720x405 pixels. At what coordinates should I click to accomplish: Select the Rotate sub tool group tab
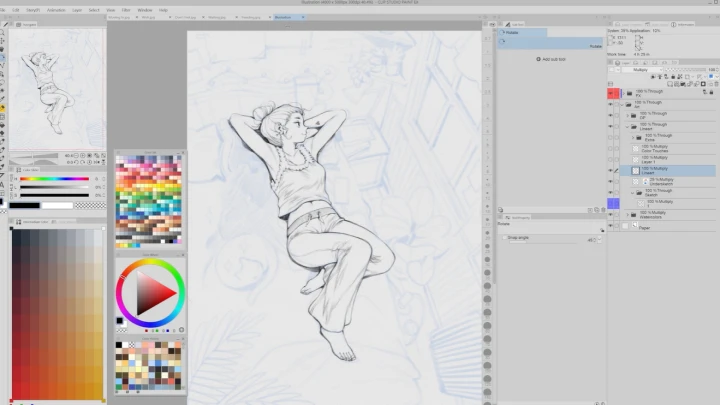tap(522, 33)
